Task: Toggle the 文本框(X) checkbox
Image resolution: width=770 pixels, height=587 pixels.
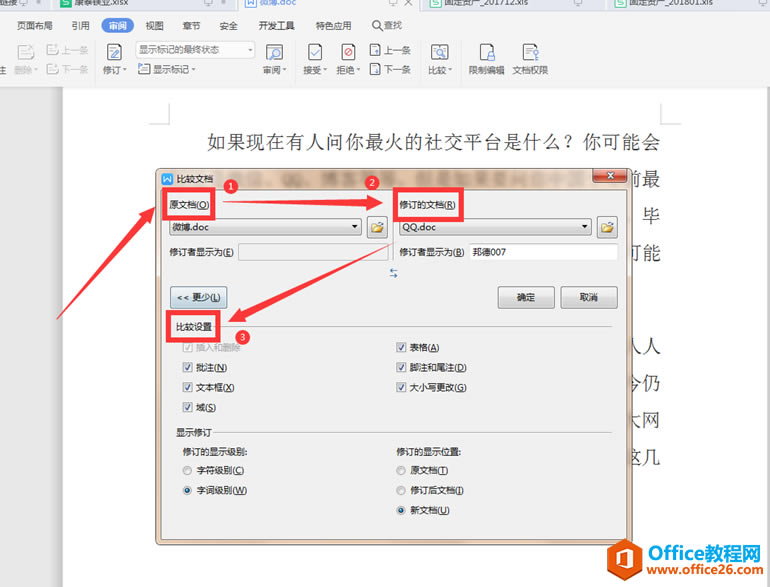Action: pos(187,387)
